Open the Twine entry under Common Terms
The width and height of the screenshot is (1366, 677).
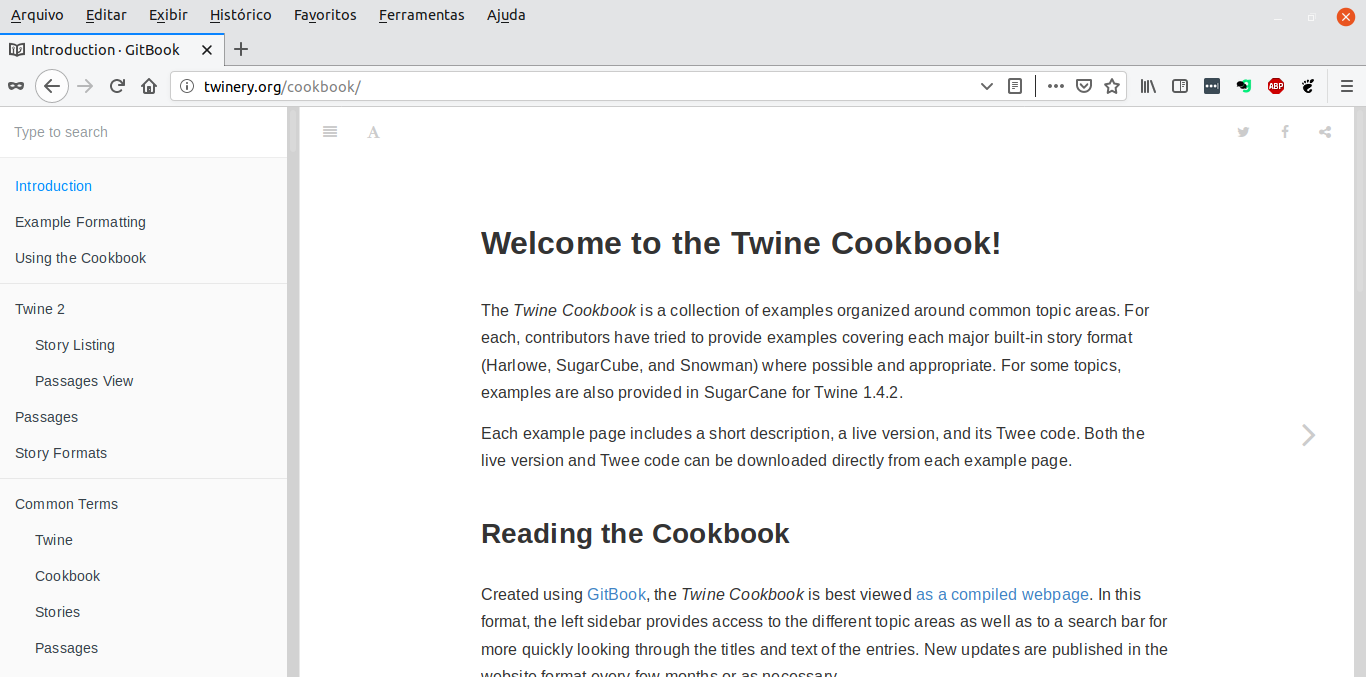coord(54,540)
